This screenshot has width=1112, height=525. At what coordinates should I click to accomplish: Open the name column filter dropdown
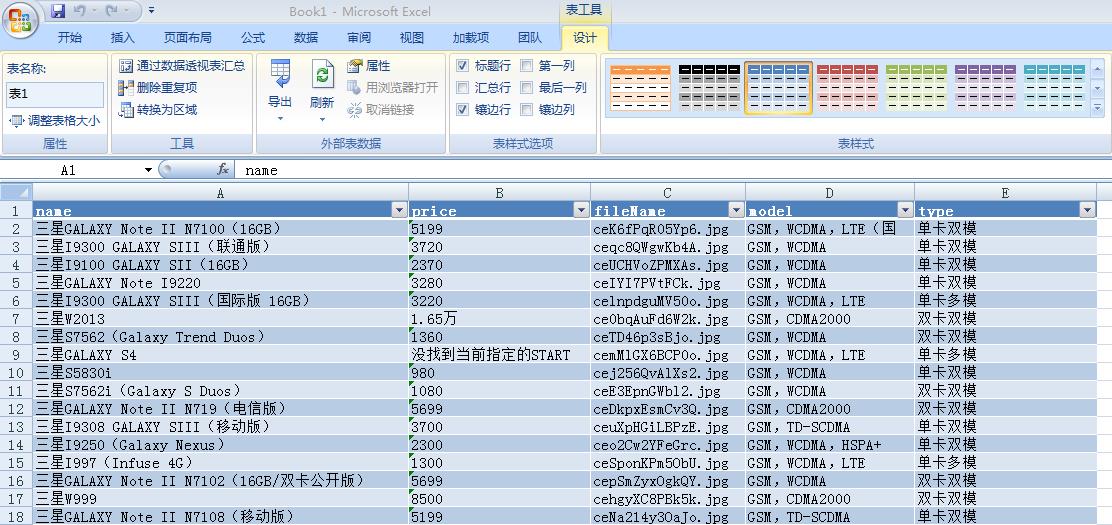tap(399, 210)
